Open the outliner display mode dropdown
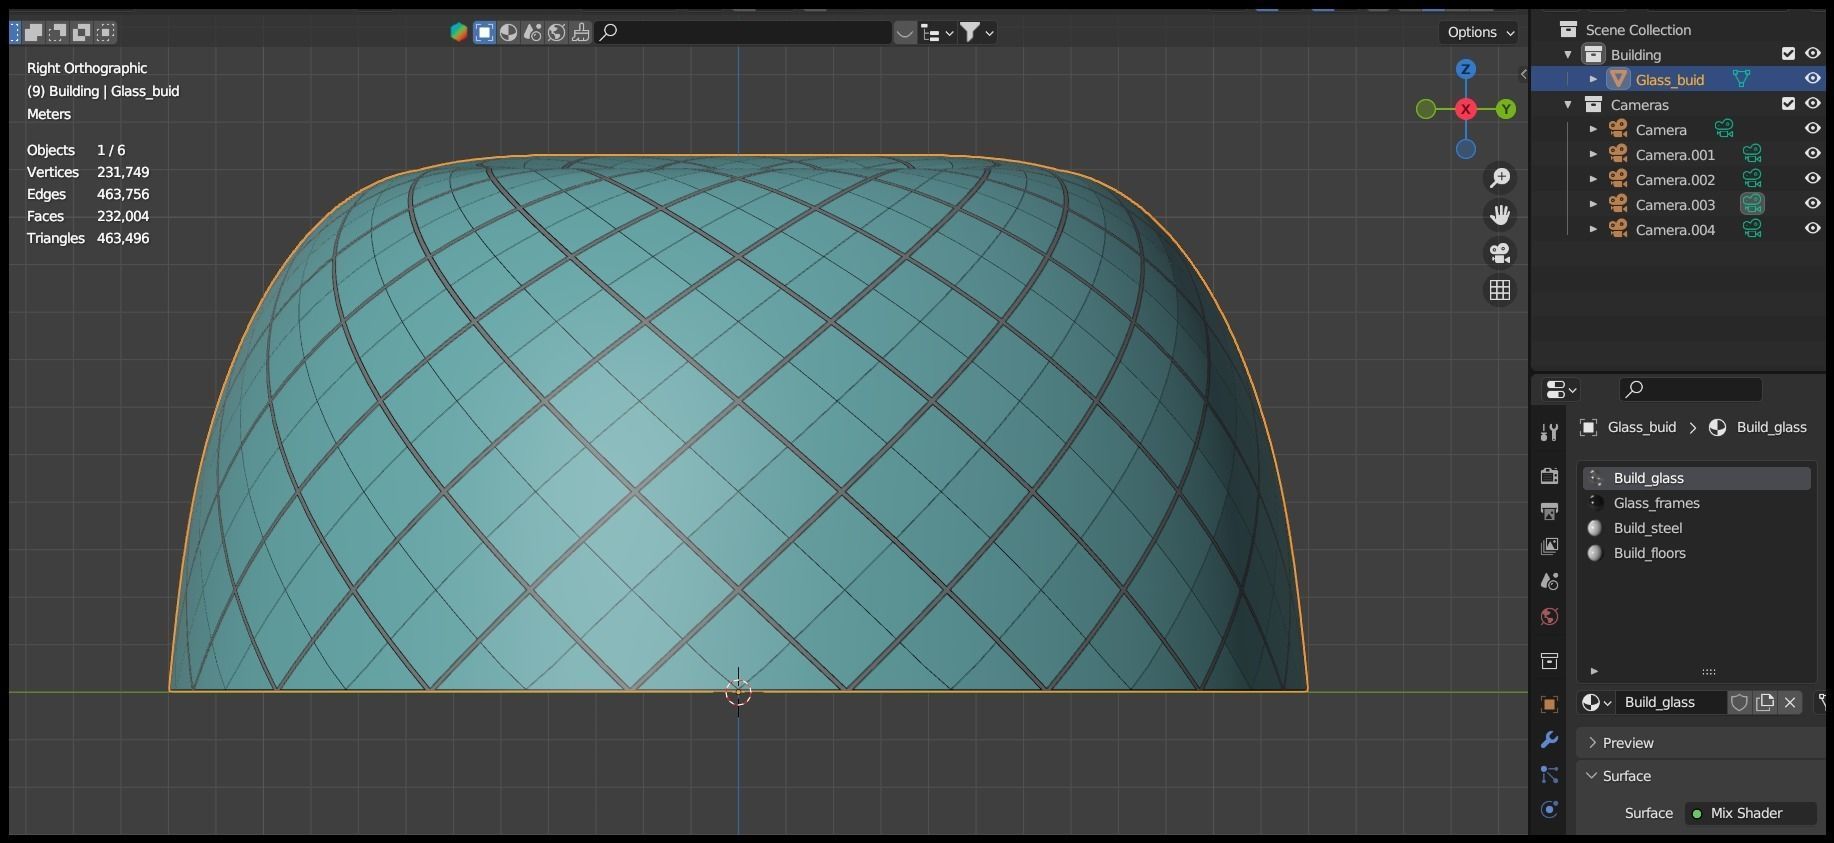1834x843 pixels. (x=937, y=33)
